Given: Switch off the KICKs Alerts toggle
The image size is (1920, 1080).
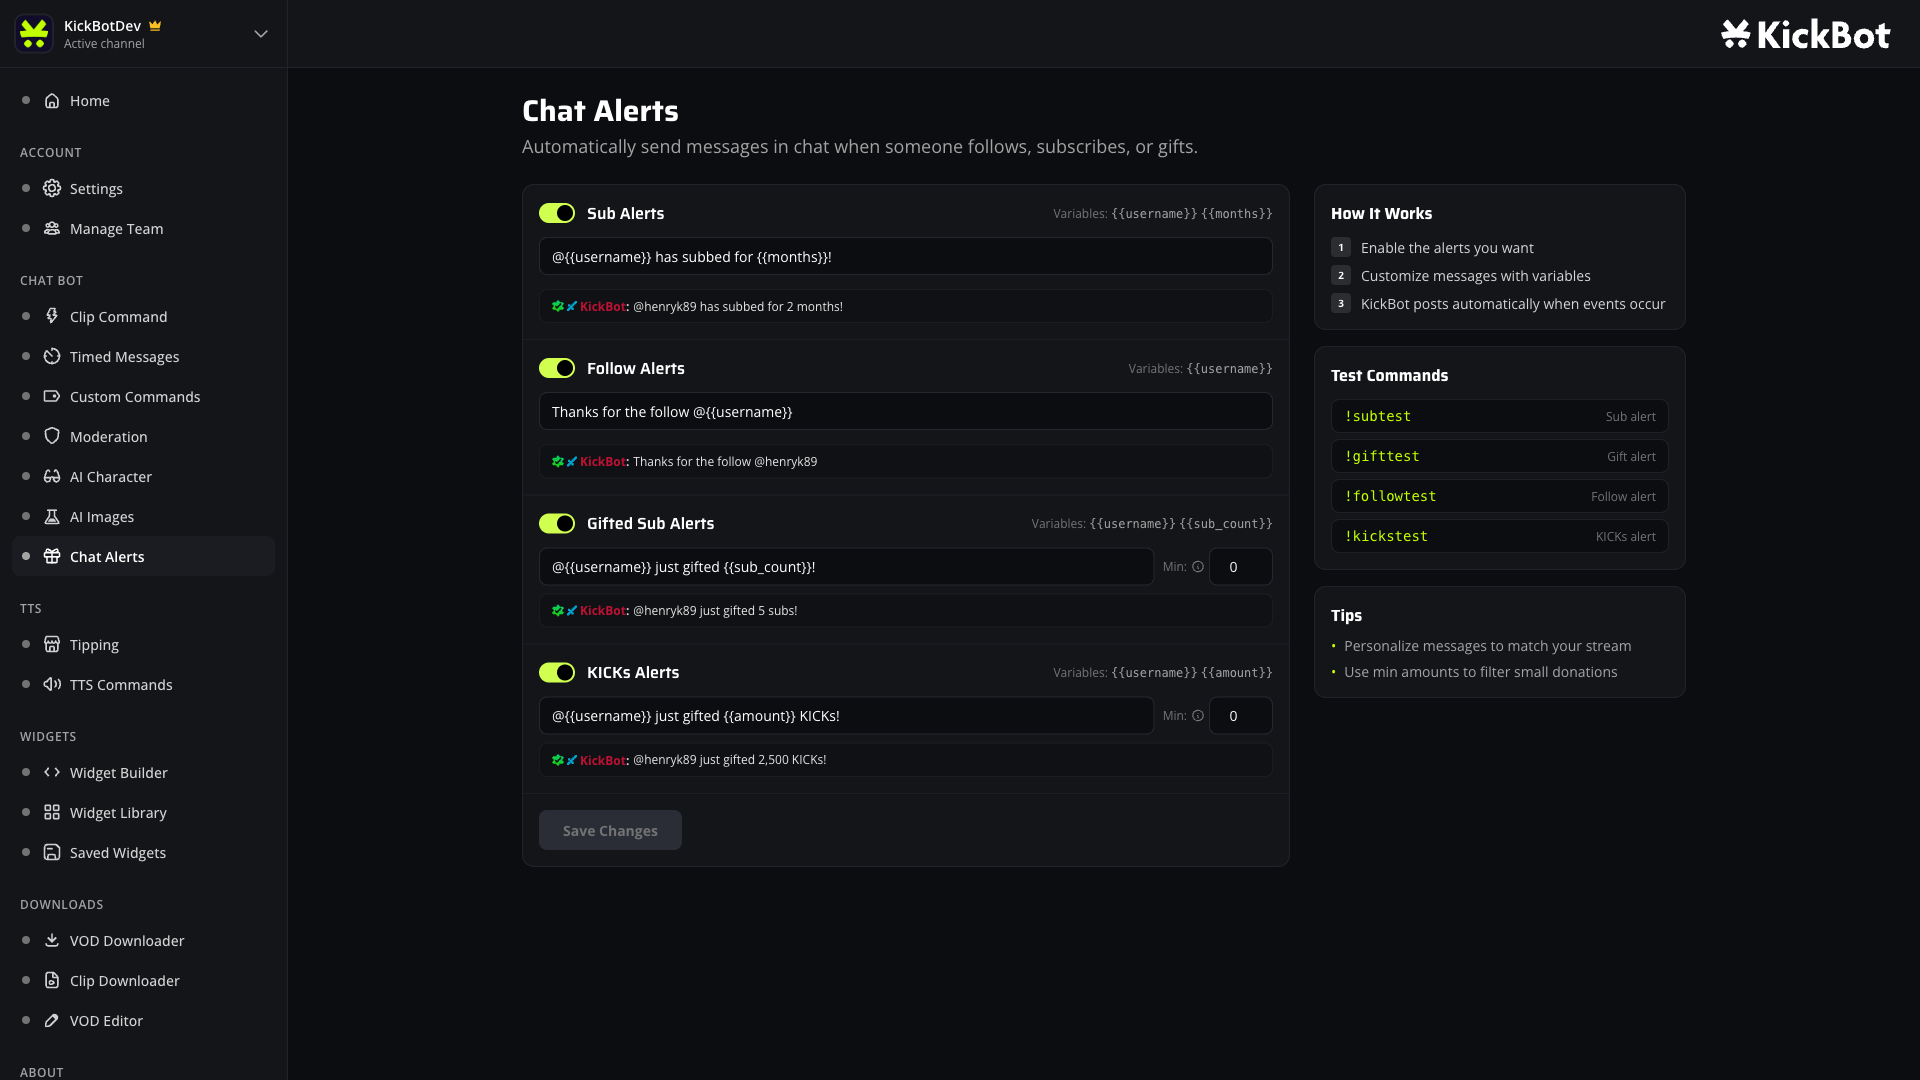Looking at the screenshot, I should pyautogui.click(x=557, y=672).
